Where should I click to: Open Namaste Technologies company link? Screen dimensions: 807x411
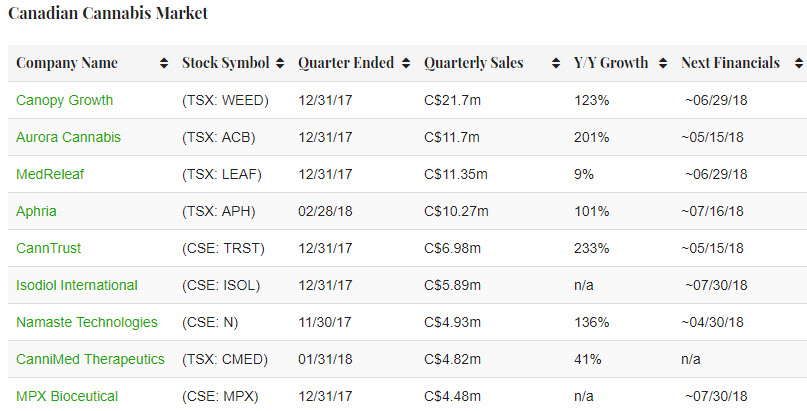click(x=87, y=322)
